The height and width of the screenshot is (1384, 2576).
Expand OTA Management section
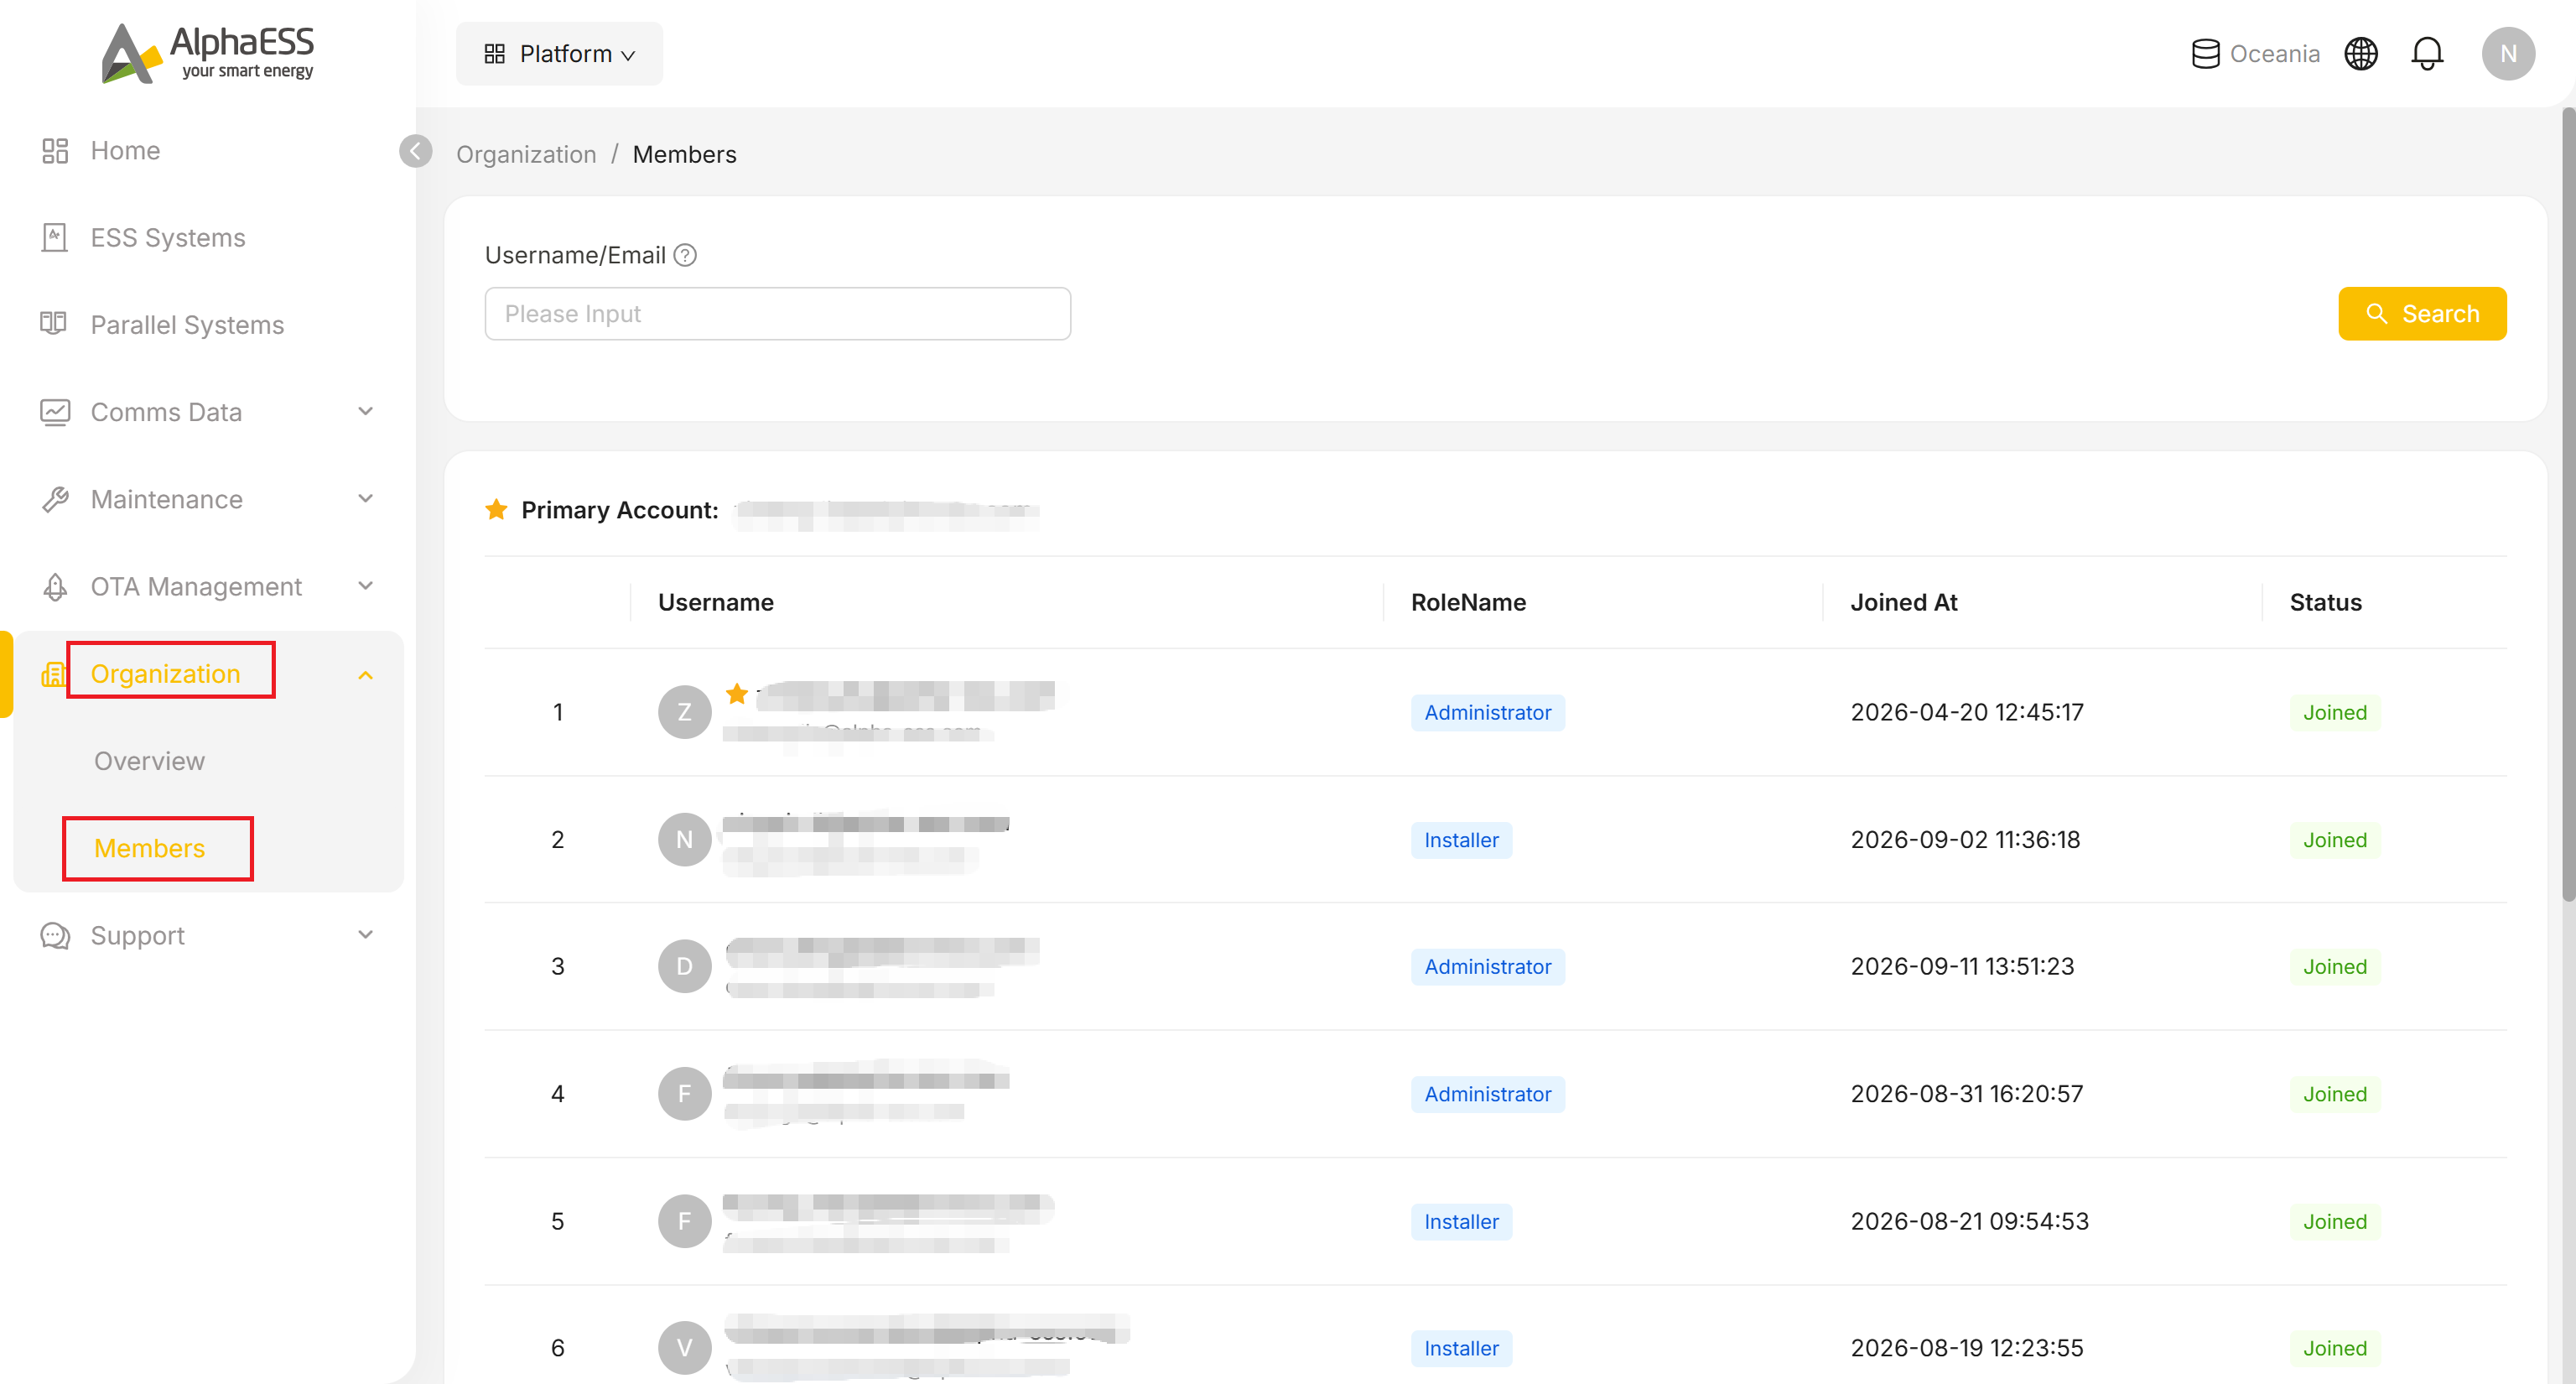pos(208,587)
